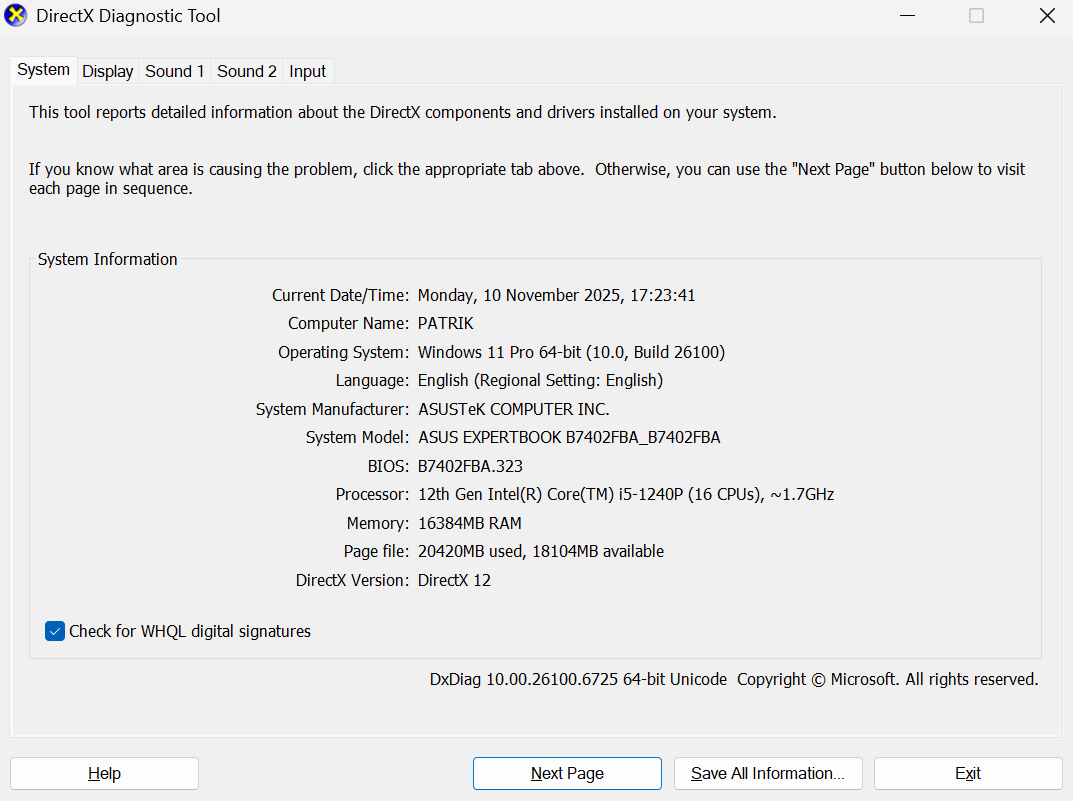Exit the DirectX Diagnostic Tool
Image resolution: width=1073 pixels, height=801 pixels.
coord(967,773)
